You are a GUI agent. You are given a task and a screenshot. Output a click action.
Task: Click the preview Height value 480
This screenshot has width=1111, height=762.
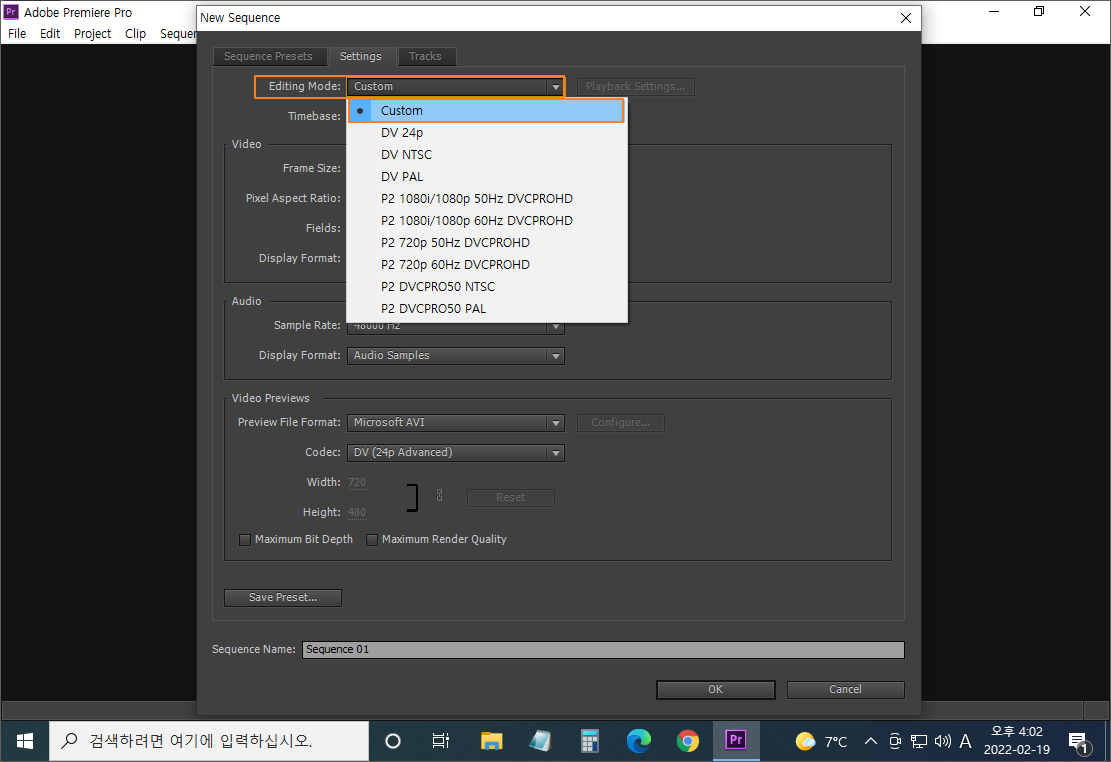[x=357, y=512]
